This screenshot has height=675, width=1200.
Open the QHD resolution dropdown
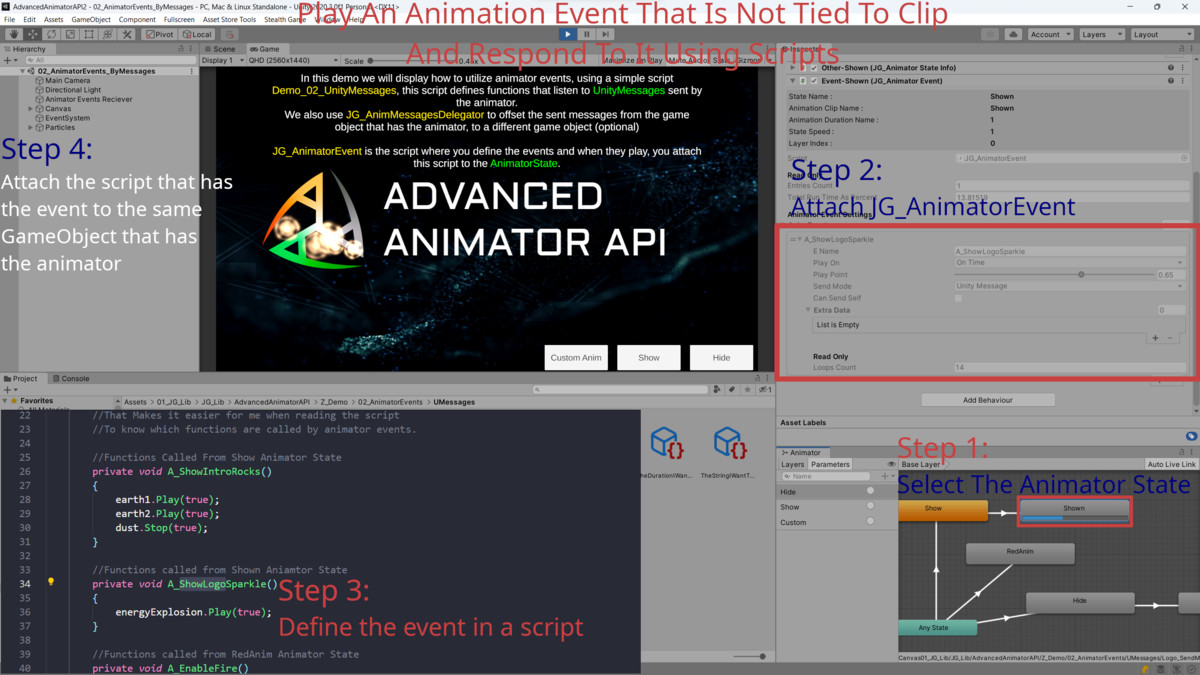pos(292,60)
